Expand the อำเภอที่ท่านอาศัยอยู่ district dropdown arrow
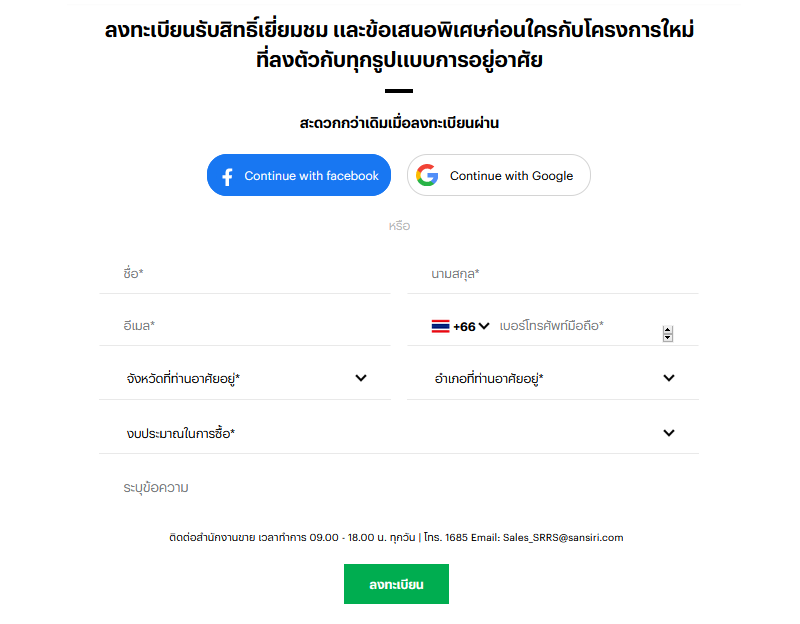 pos(669,378)
